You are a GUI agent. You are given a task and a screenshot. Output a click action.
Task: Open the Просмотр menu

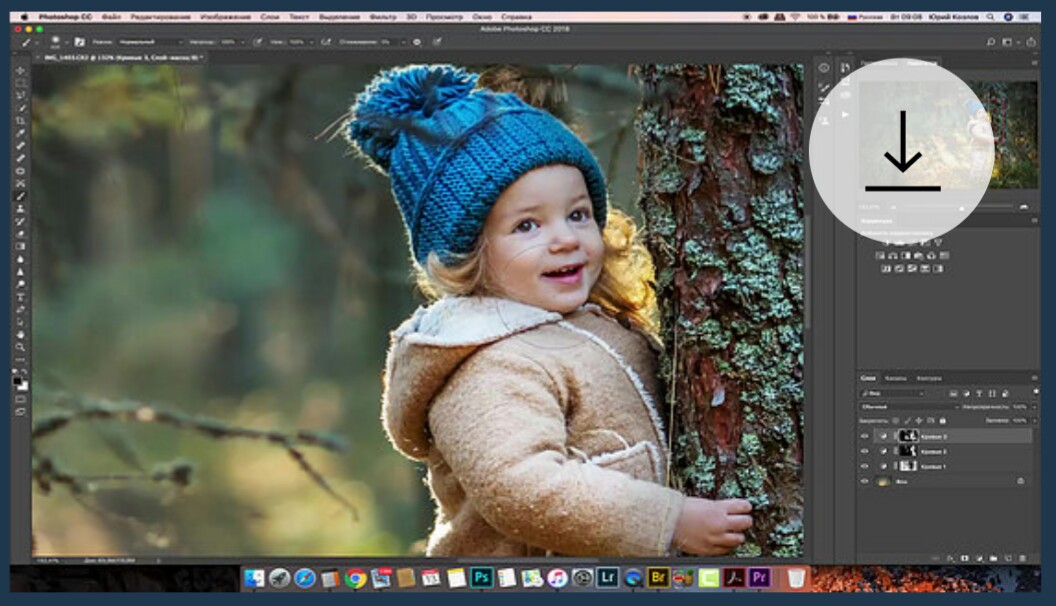point(444,16)
